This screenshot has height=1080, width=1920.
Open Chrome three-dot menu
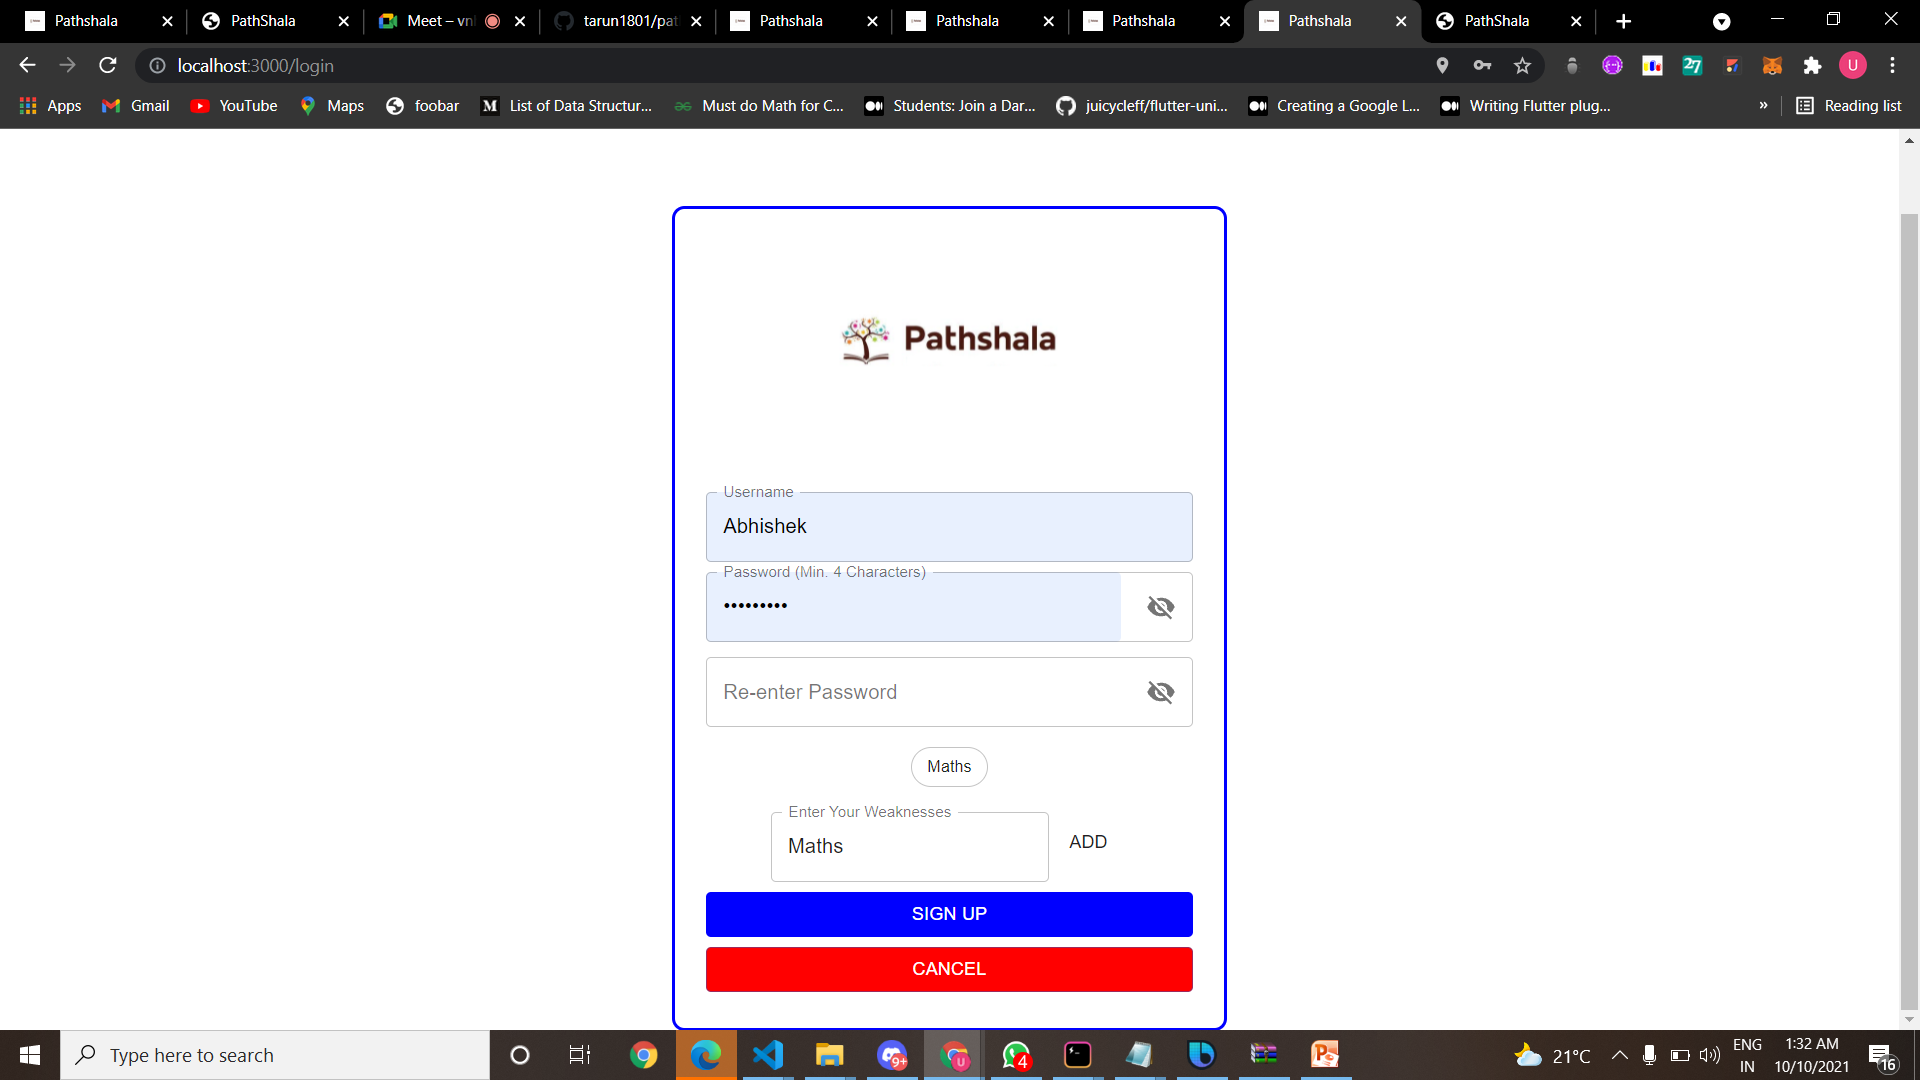click(x=1892, y=65)
